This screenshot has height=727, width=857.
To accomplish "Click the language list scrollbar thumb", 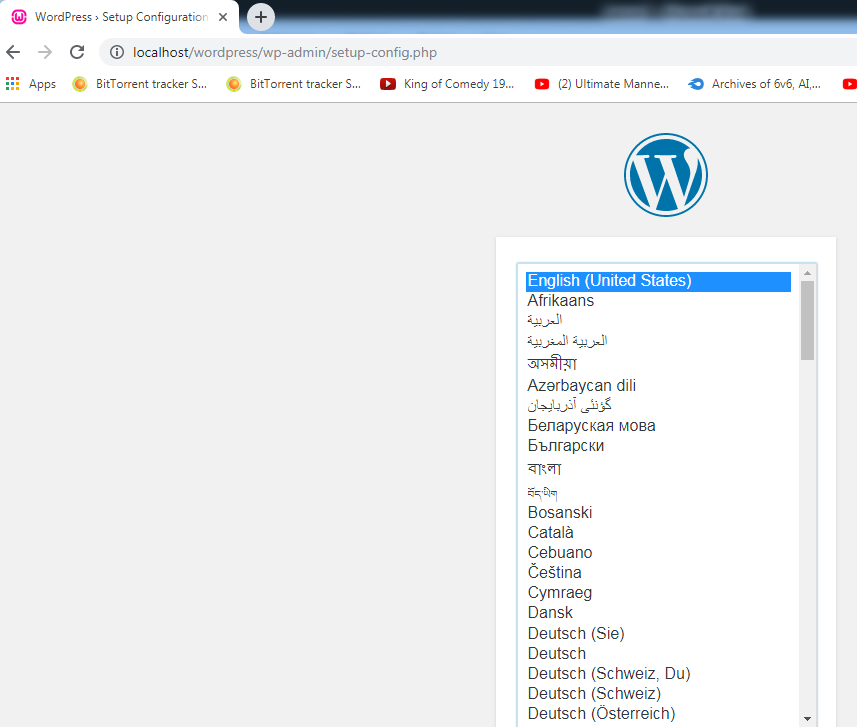I will pos(807,320).
